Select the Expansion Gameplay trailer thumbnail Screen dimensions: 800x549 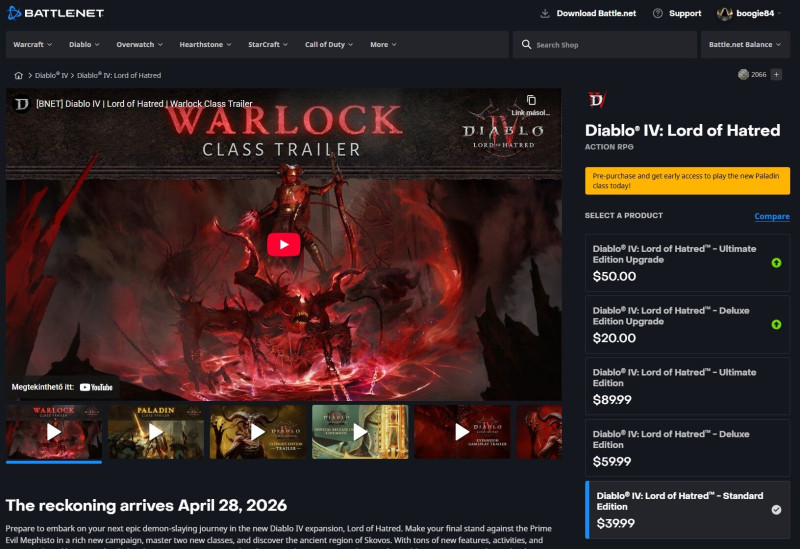462,432
